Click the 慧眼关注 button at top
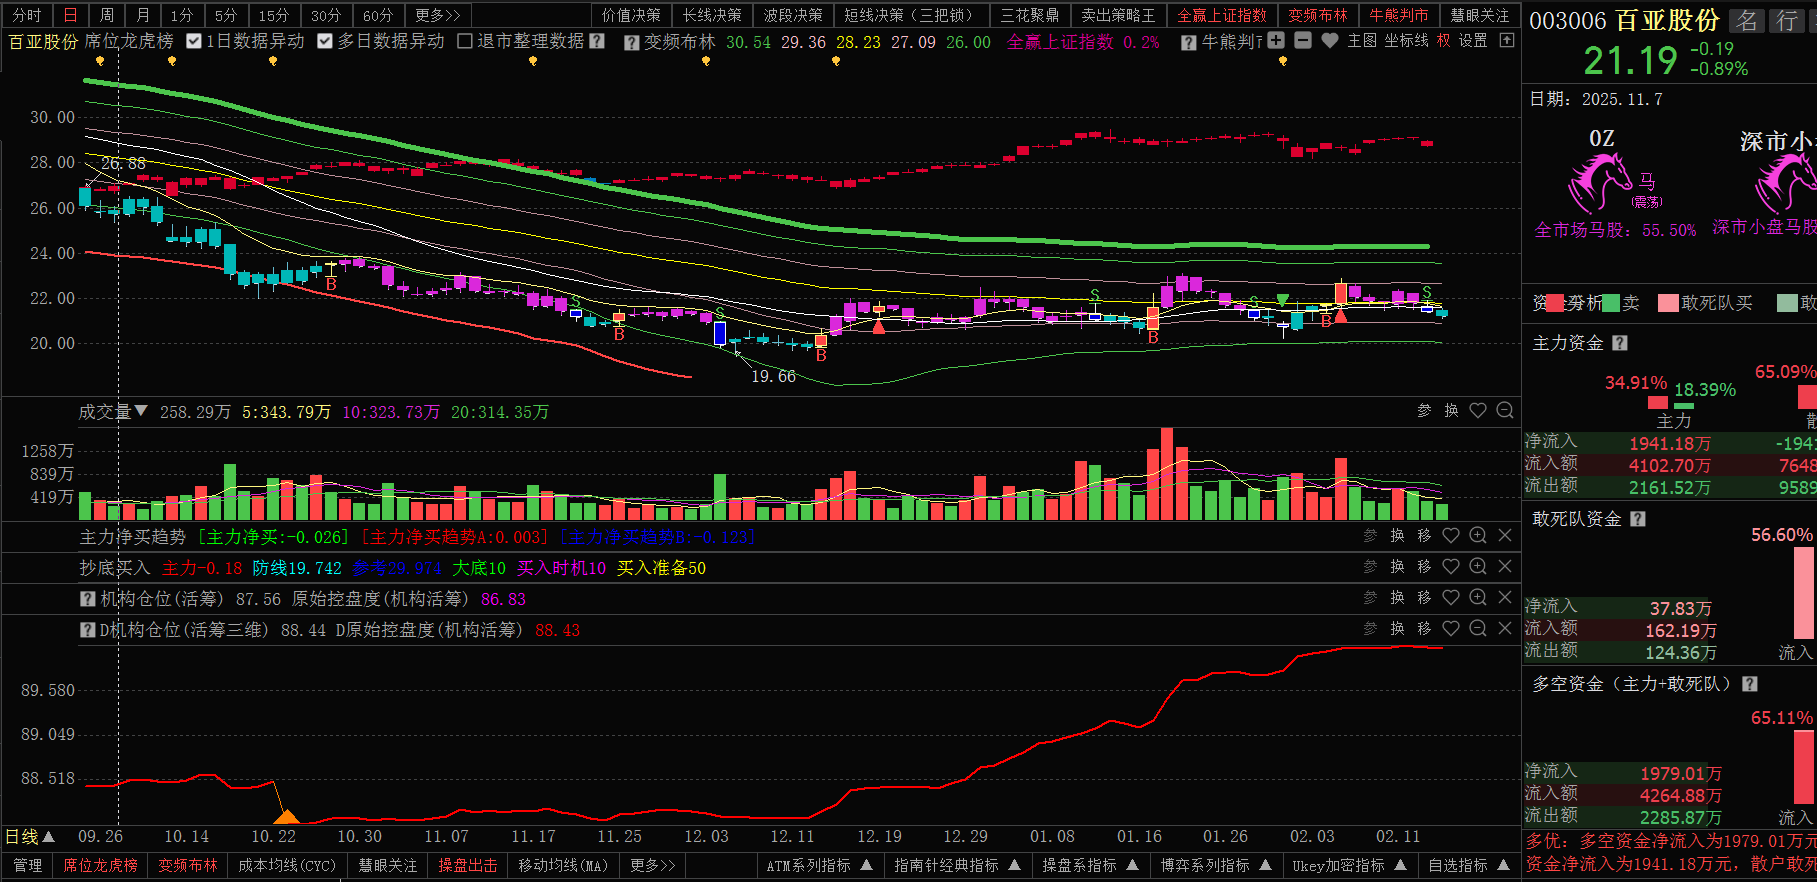This screenshot has width=1817, height=882. 1480,15
